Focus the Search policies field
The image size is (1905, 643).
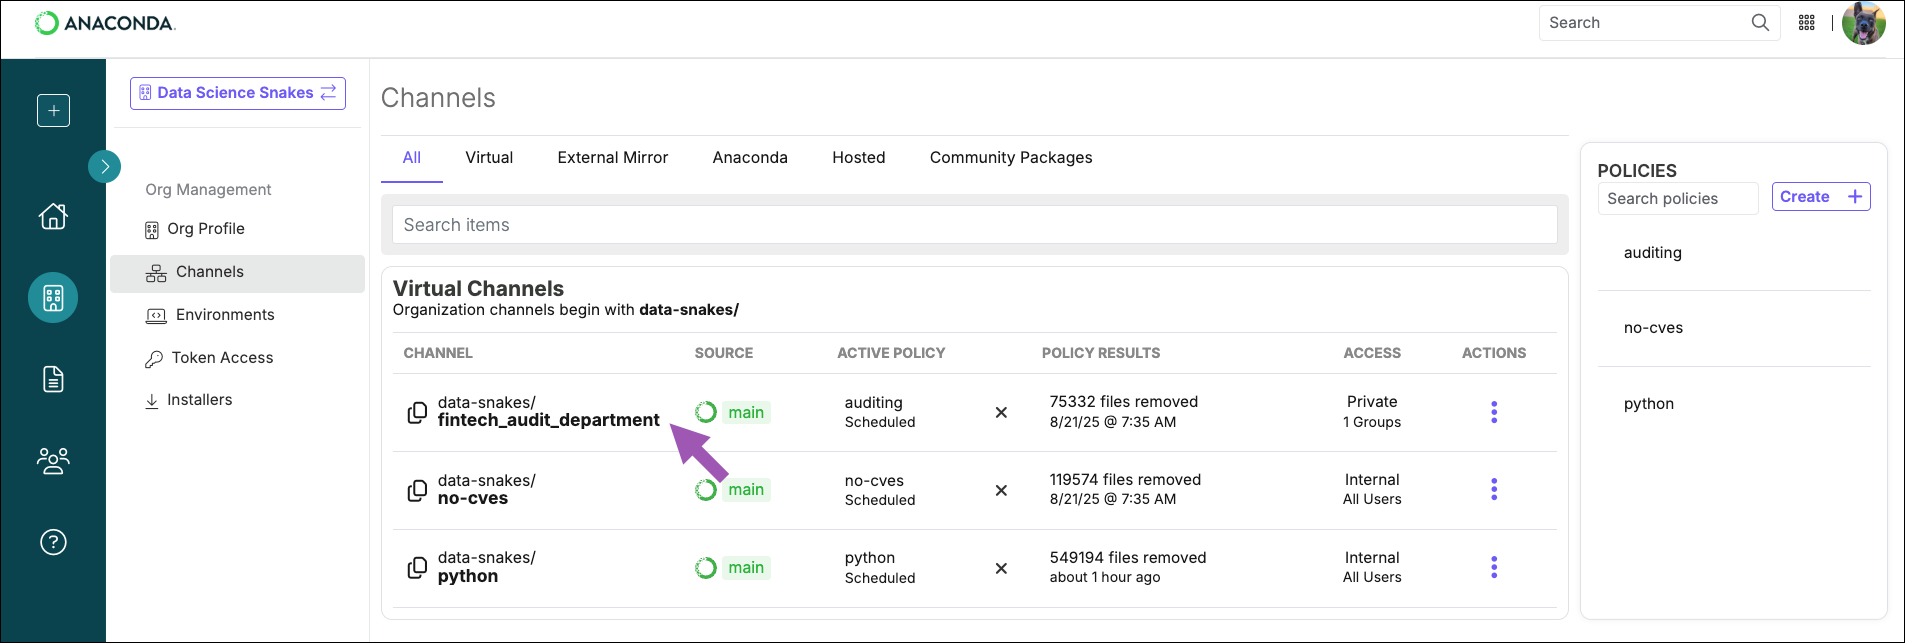1678,199
